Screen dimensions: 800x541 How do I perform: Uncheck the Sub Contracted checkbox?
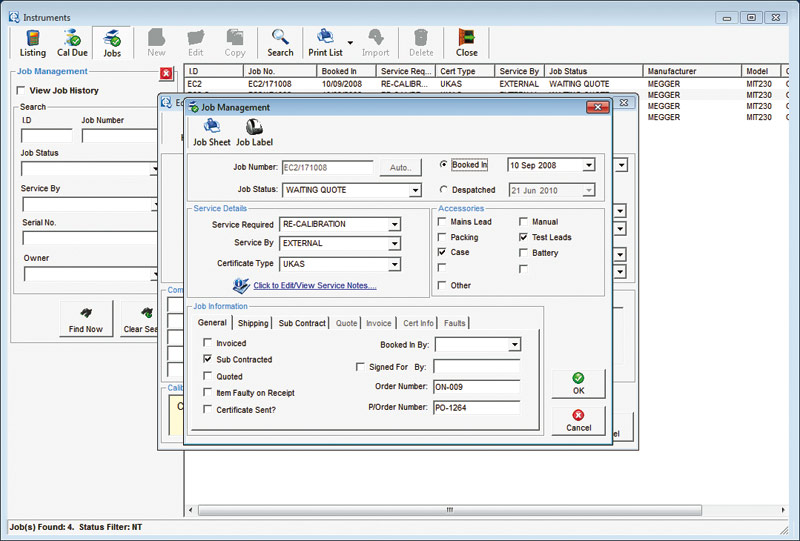208,359
